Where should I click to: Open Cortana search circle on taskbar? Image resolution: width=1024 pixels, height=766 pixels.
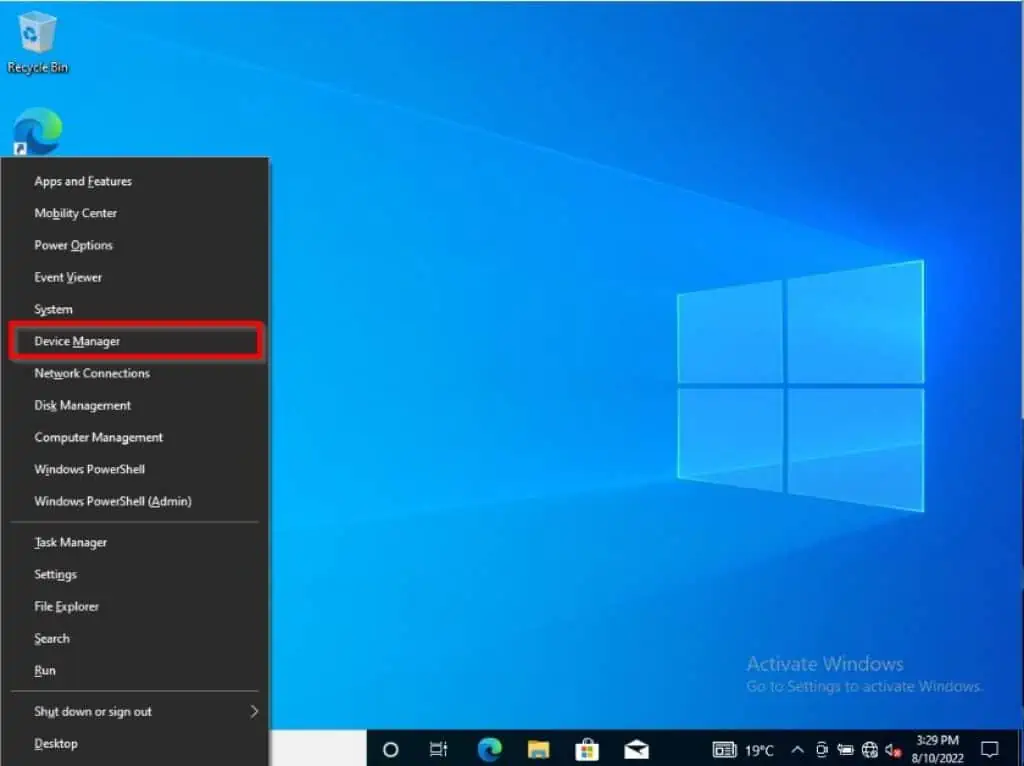click(391, 749)
